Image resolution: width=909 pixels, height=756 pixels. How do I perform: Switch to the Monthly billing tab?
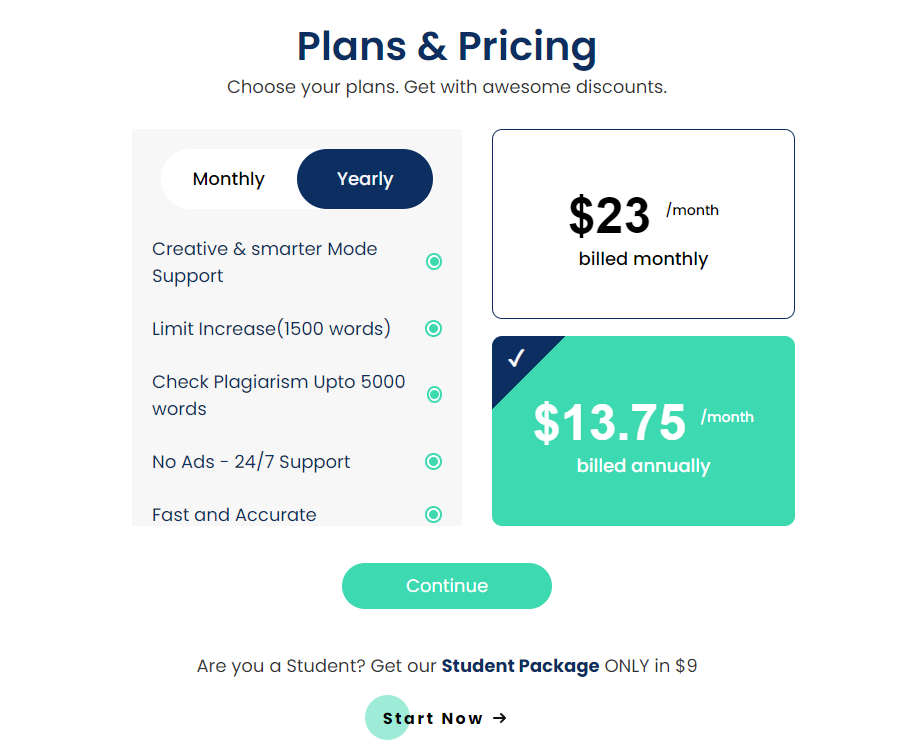(229, 179)
